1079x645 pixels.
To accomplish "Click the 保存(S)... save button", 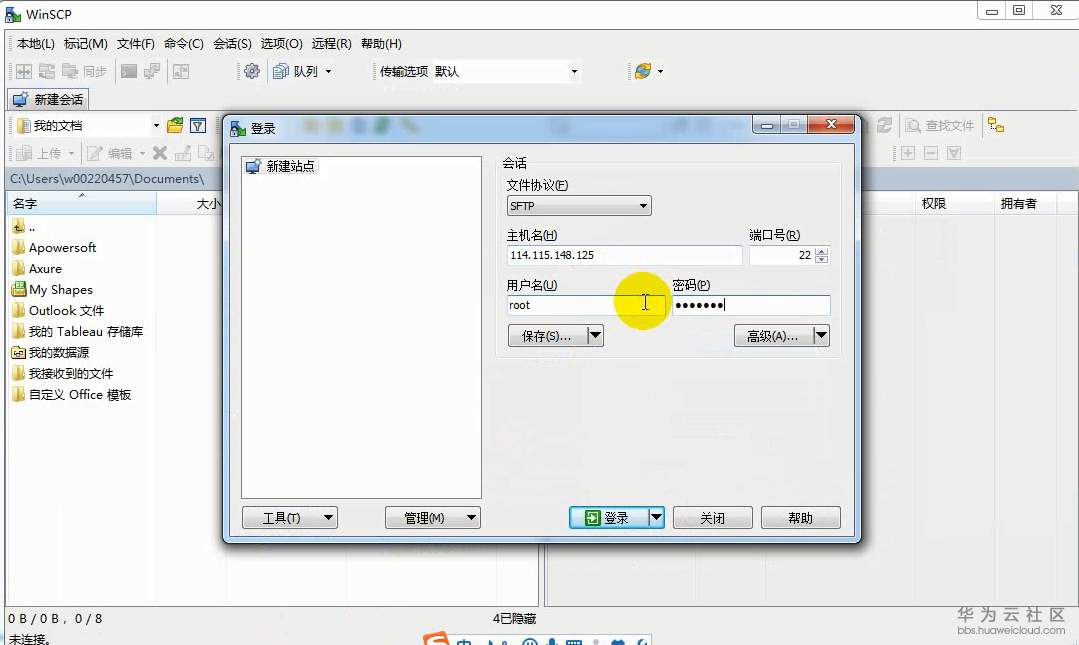I will point(547,336).
